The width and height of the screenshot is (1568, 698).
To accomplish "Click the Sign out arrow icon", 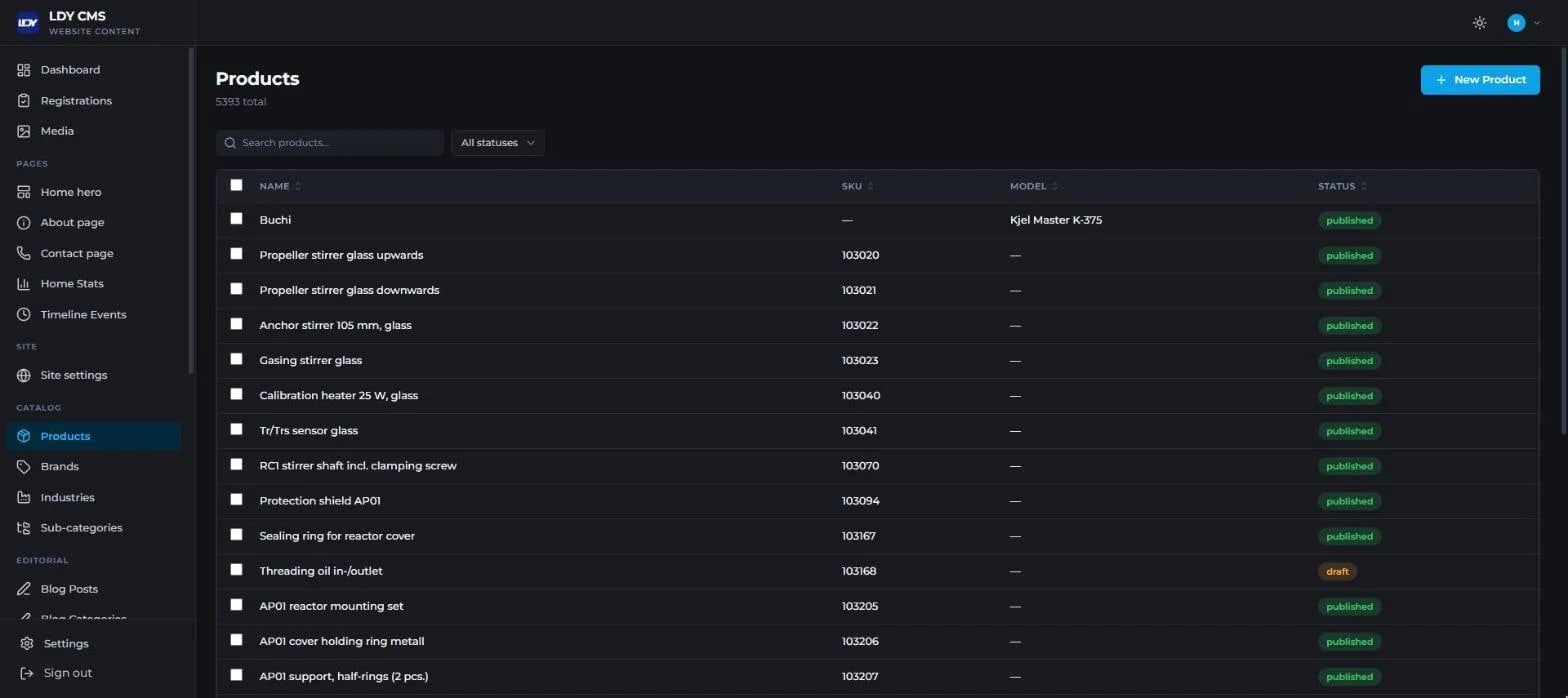I will tap(27, 673).
